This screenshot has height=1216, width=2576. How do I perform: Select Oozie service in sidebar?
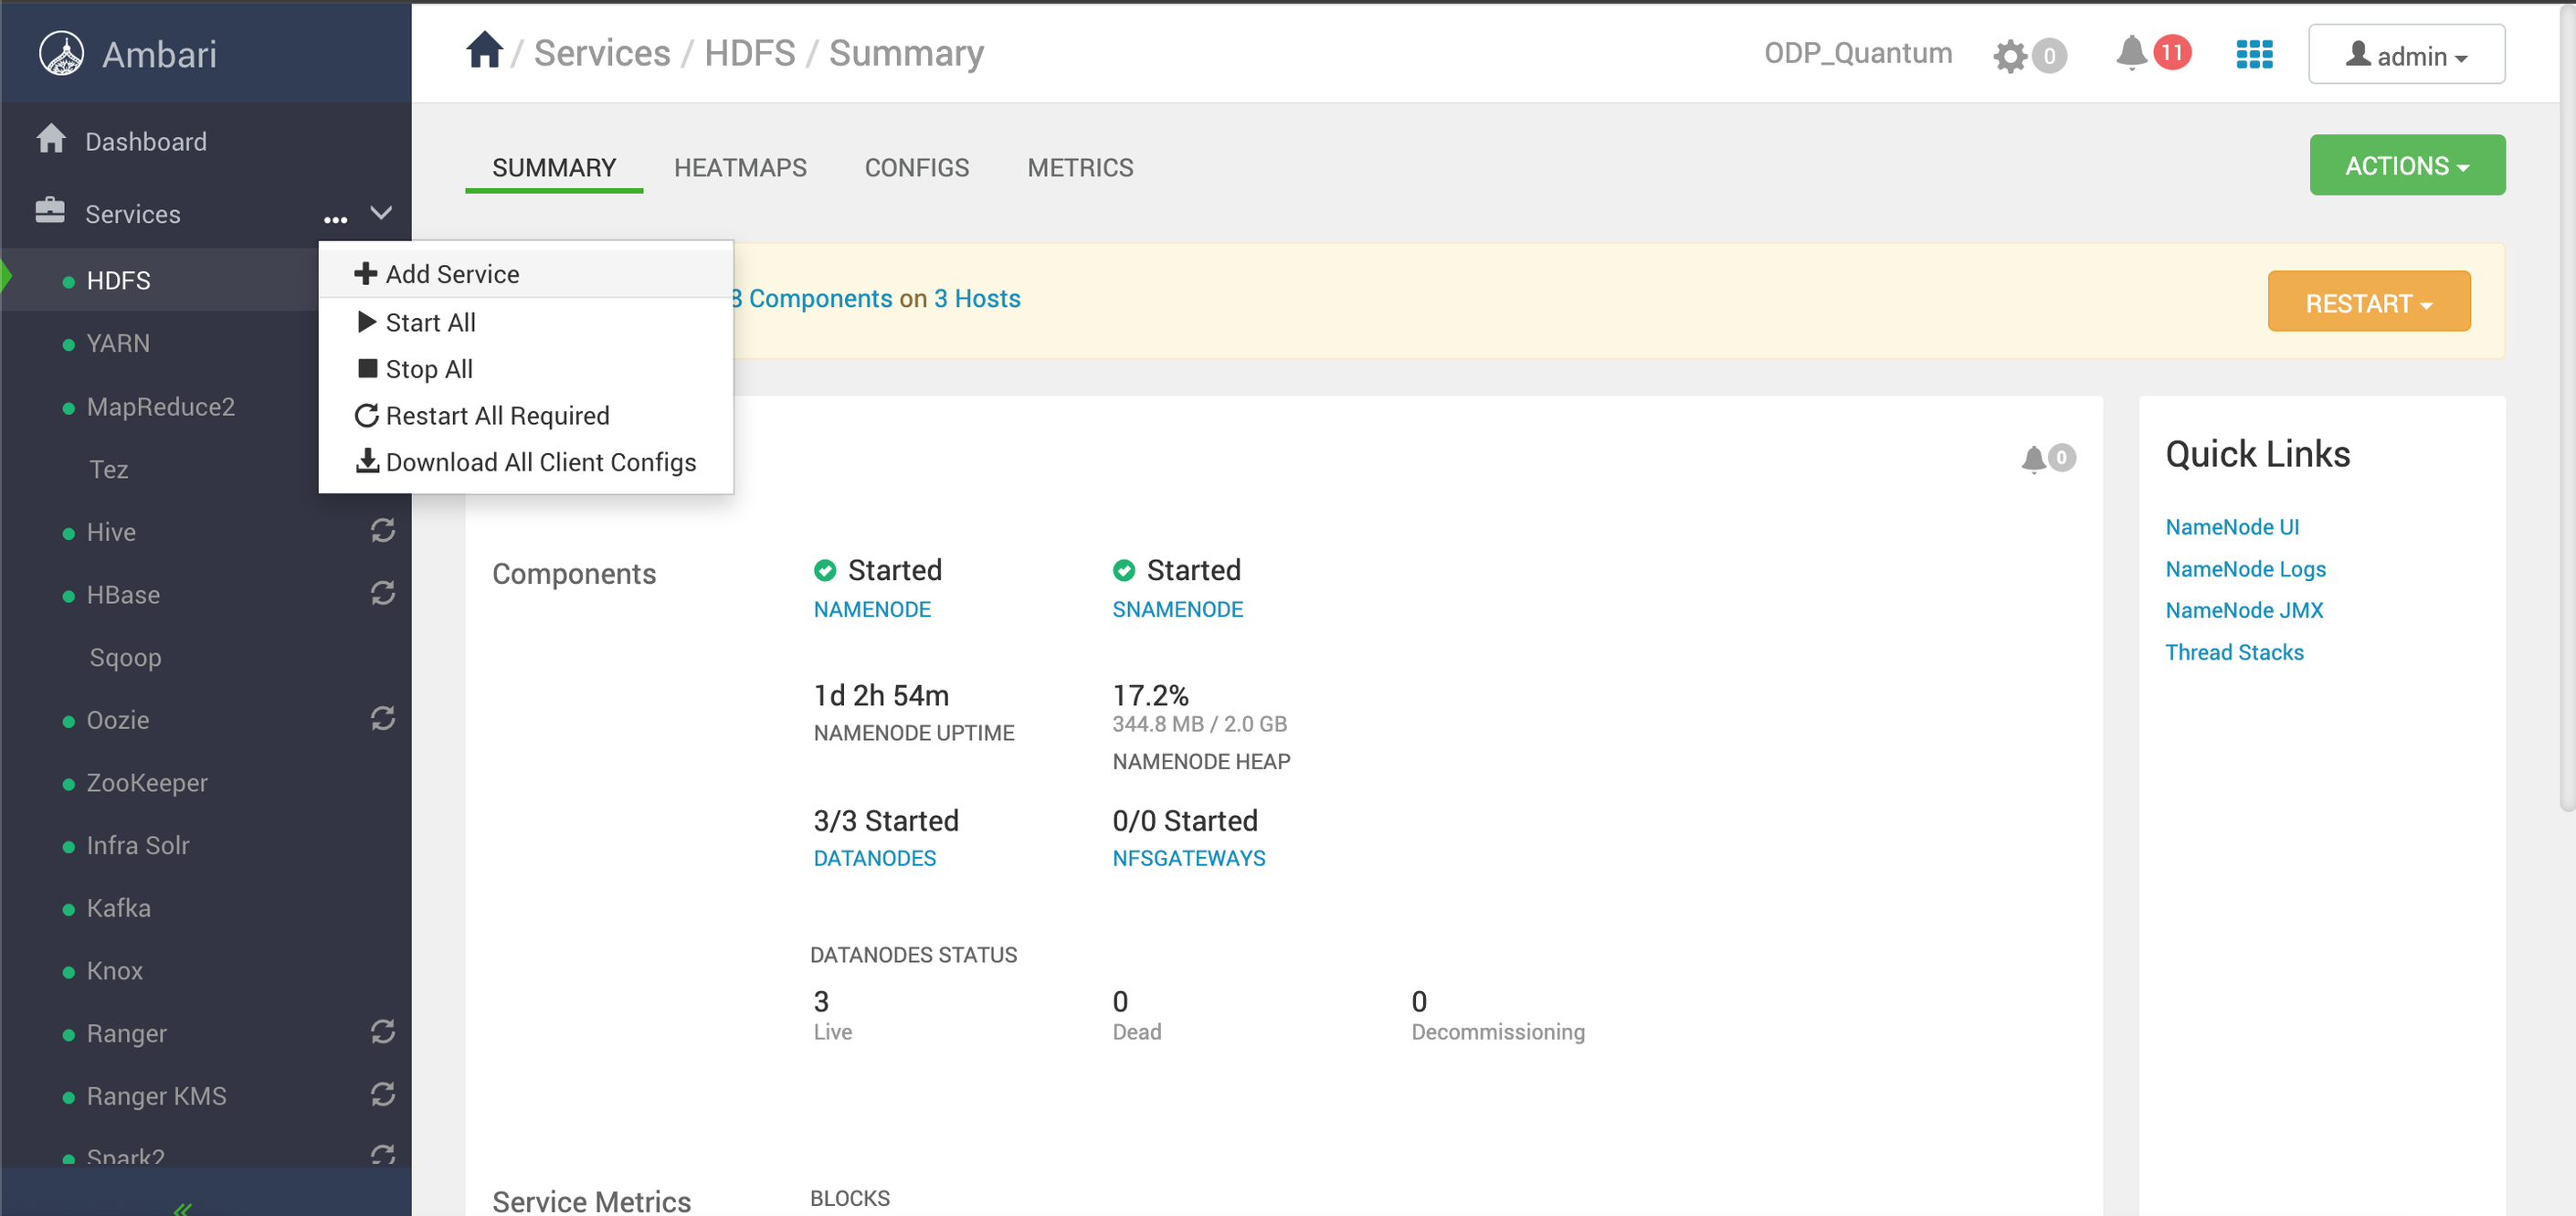pyautogui.click(x=118, y=720)
